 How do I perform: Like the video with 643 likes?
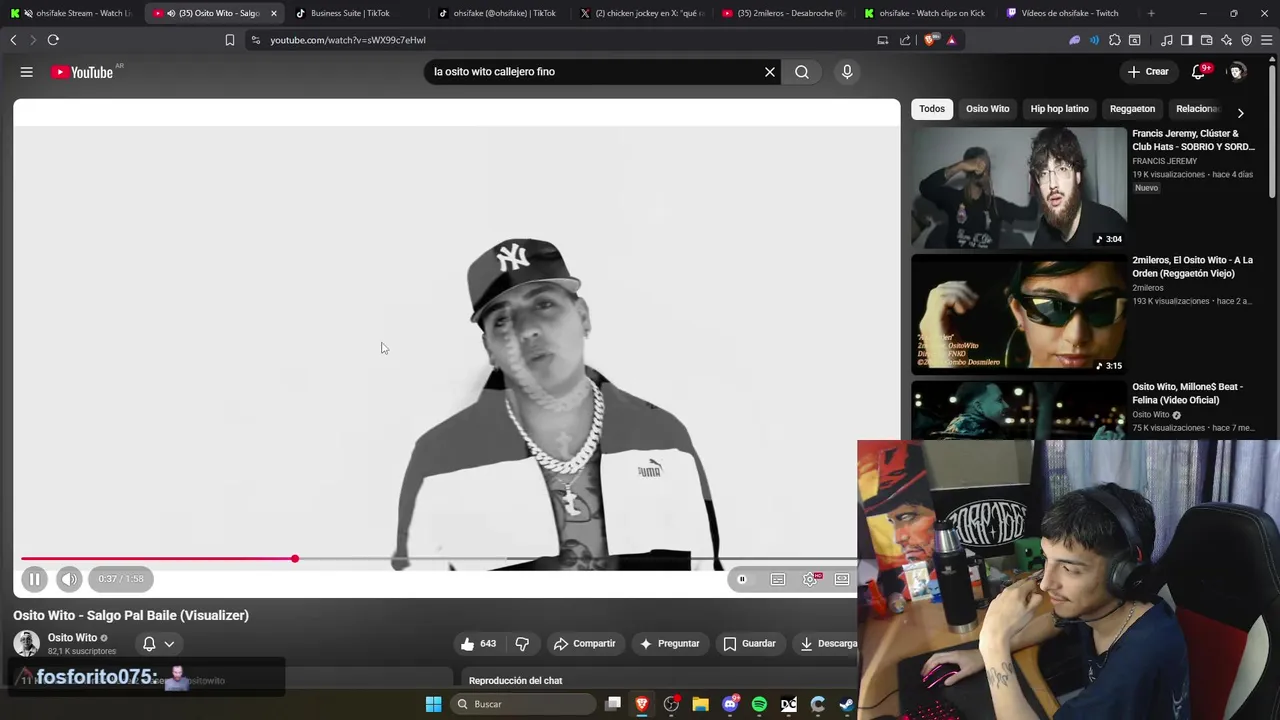[478, 644]
